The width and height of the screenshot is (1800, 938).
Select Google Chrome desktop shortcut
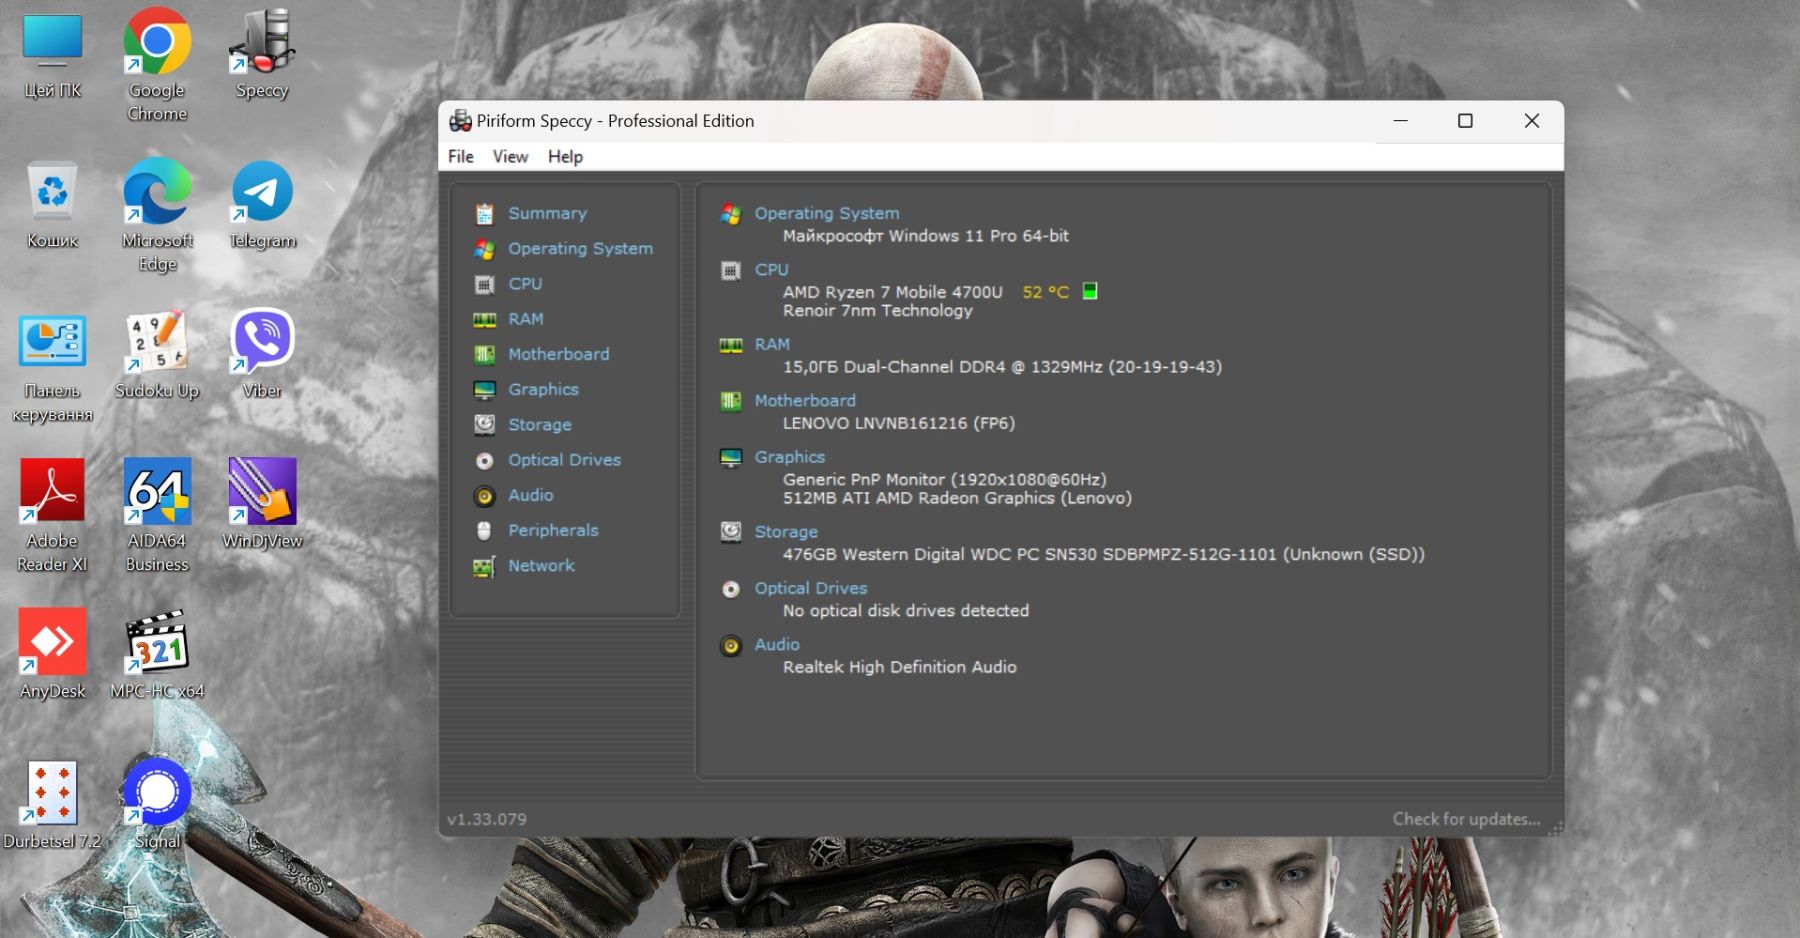[157, 65]
